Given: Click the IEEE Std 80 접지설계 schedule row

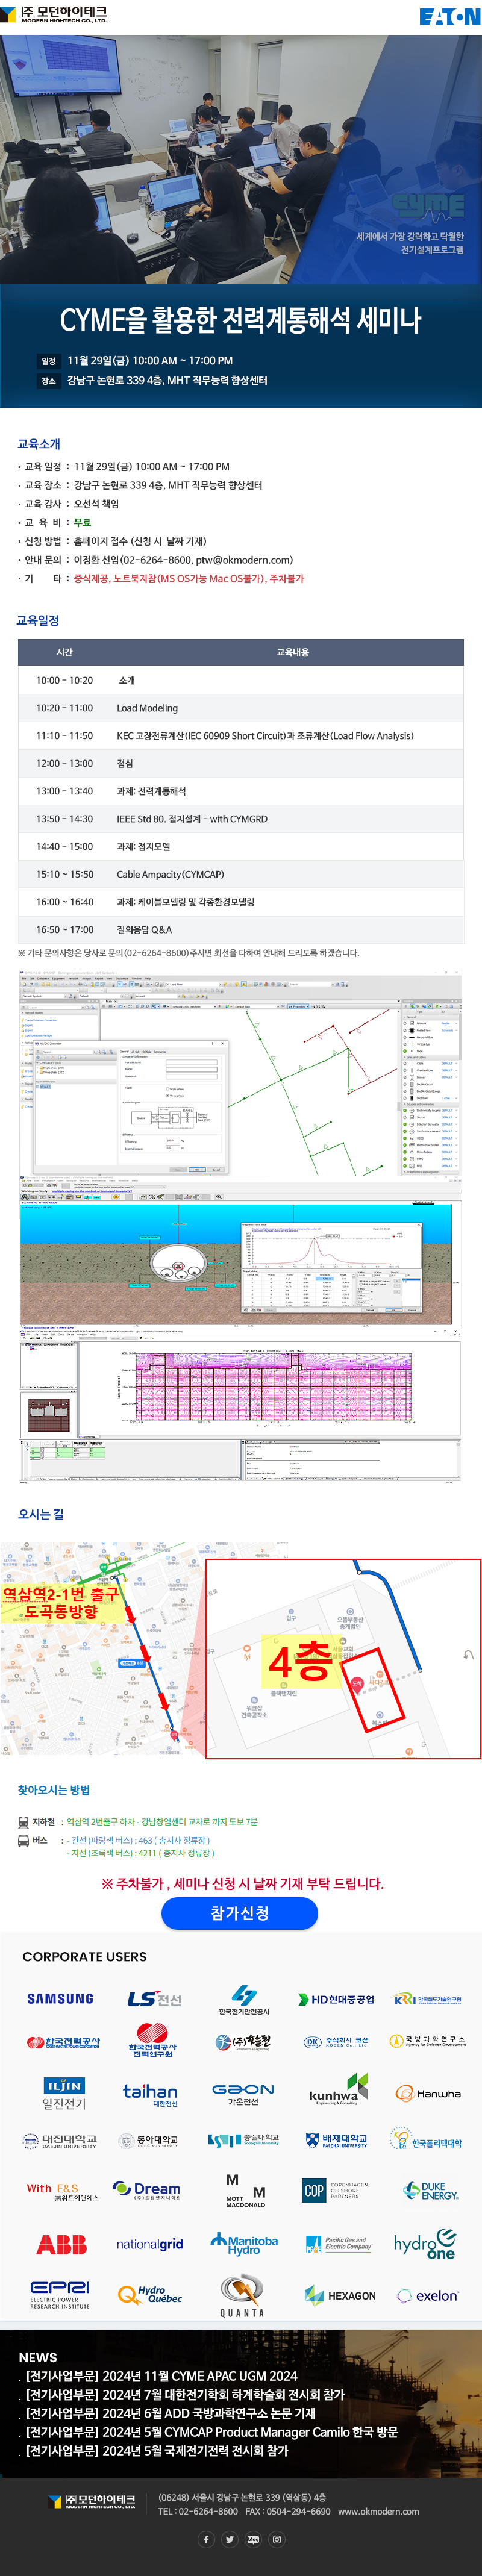Looking at the screenshot, I should 241,818.
